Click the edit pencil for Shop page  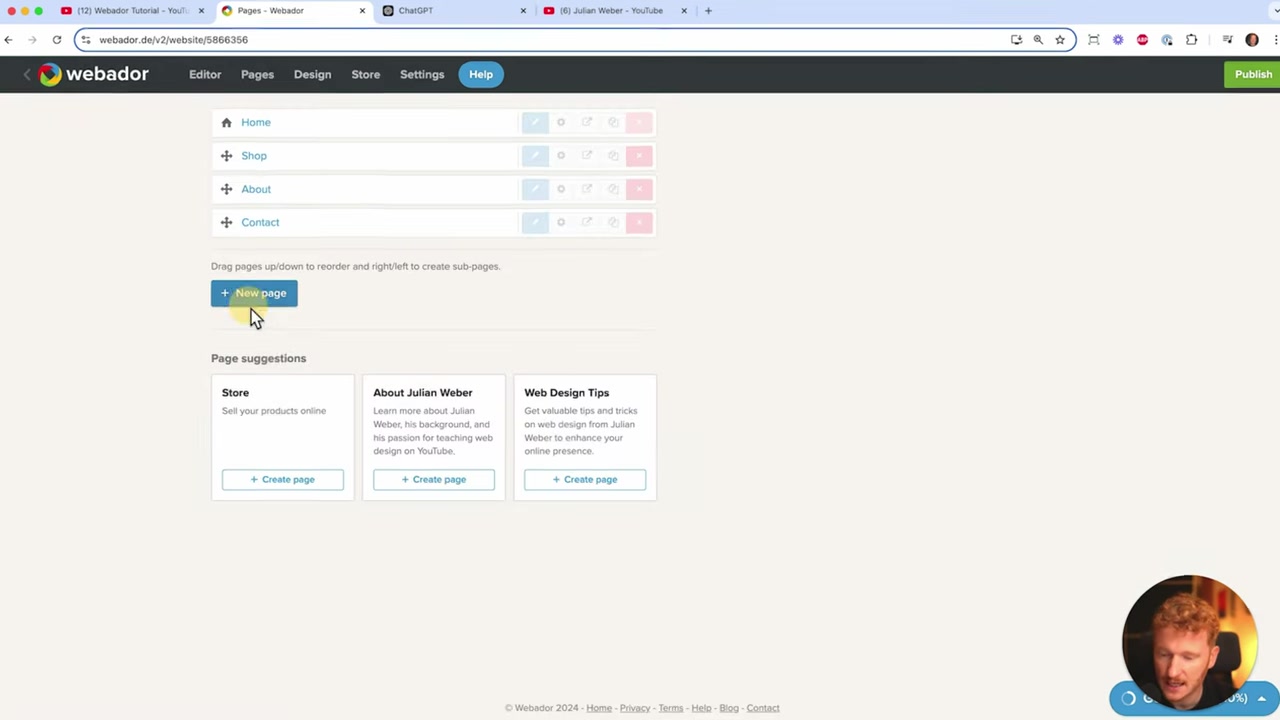click(535, 156)
